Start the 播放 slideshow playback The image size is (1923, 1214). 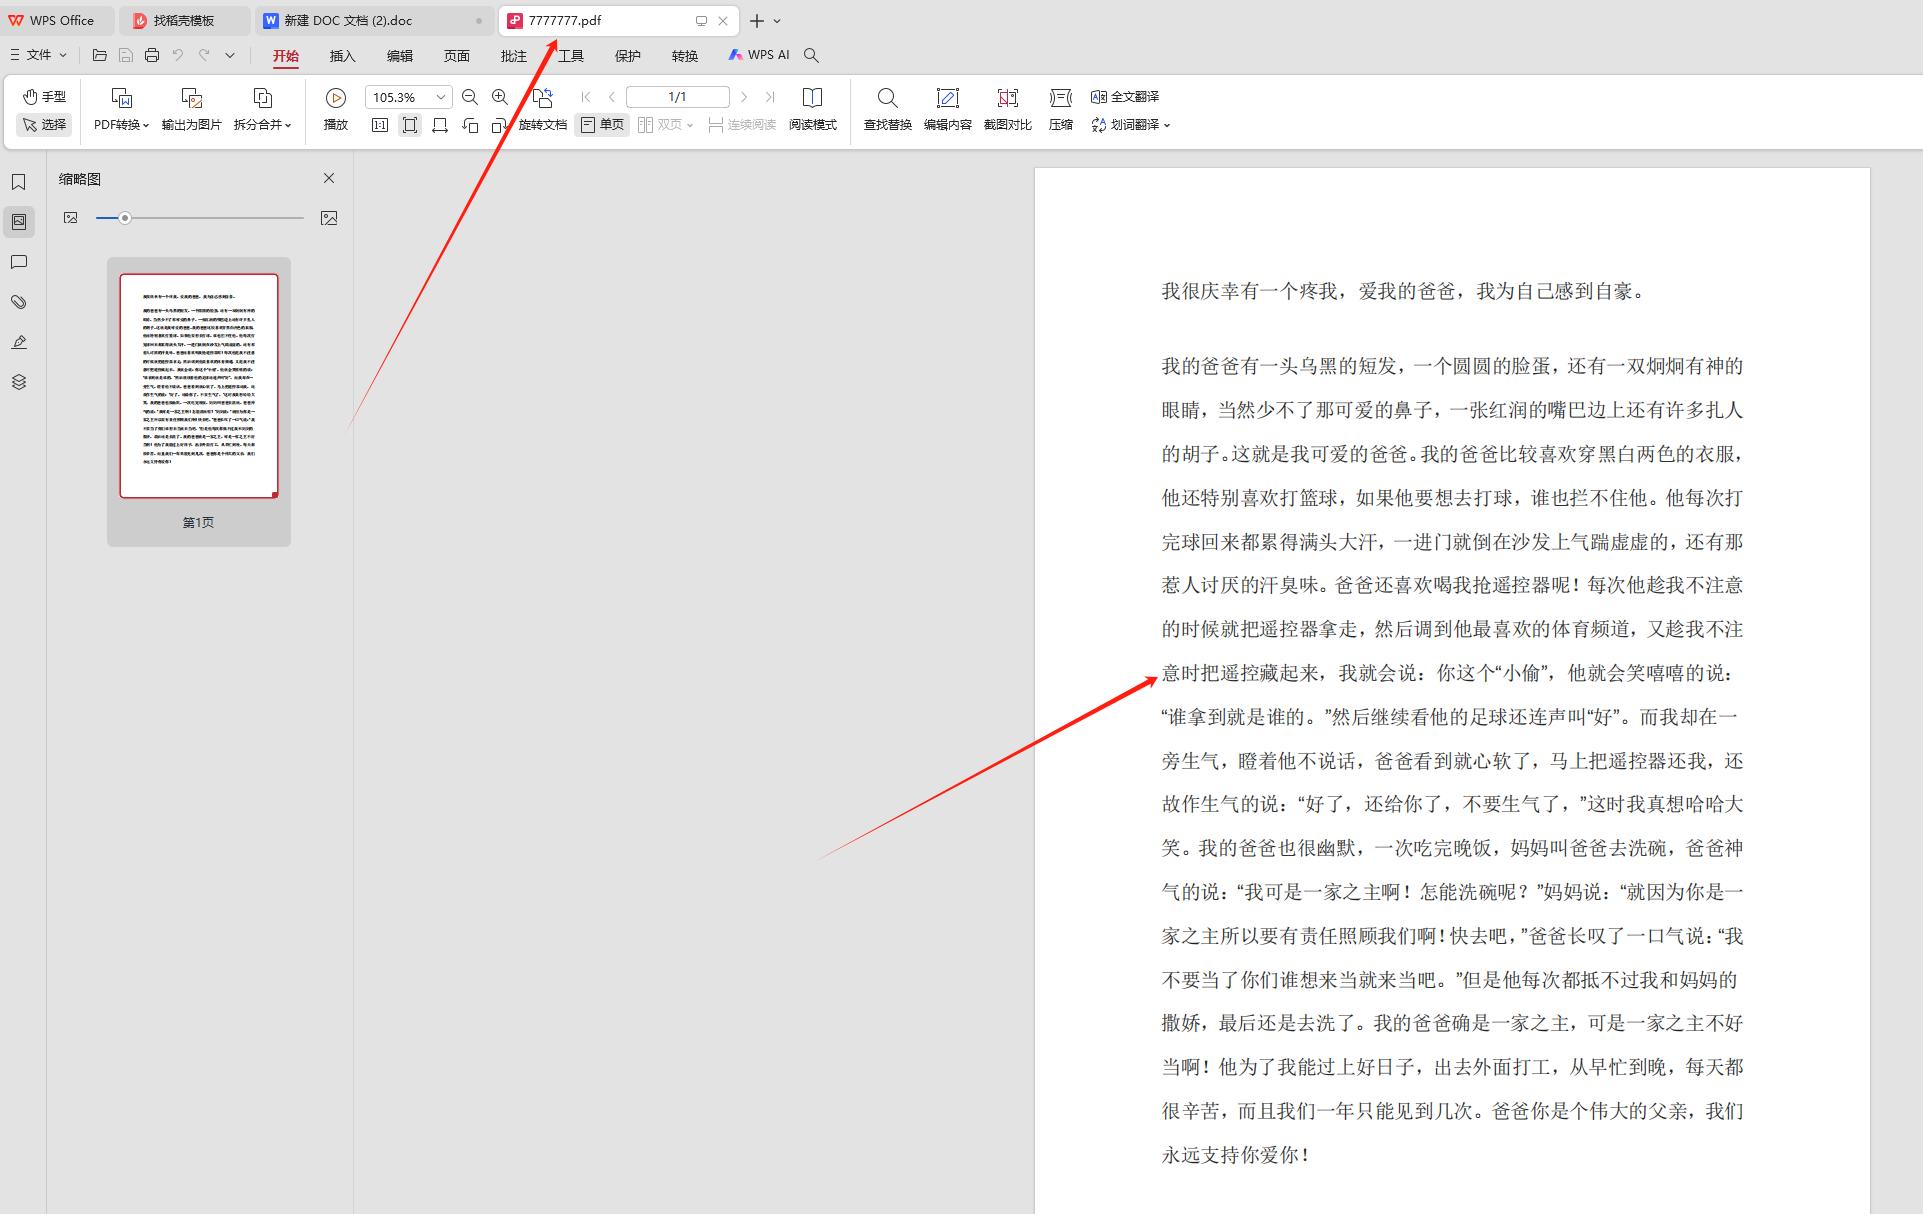click(x=336, y=109)
